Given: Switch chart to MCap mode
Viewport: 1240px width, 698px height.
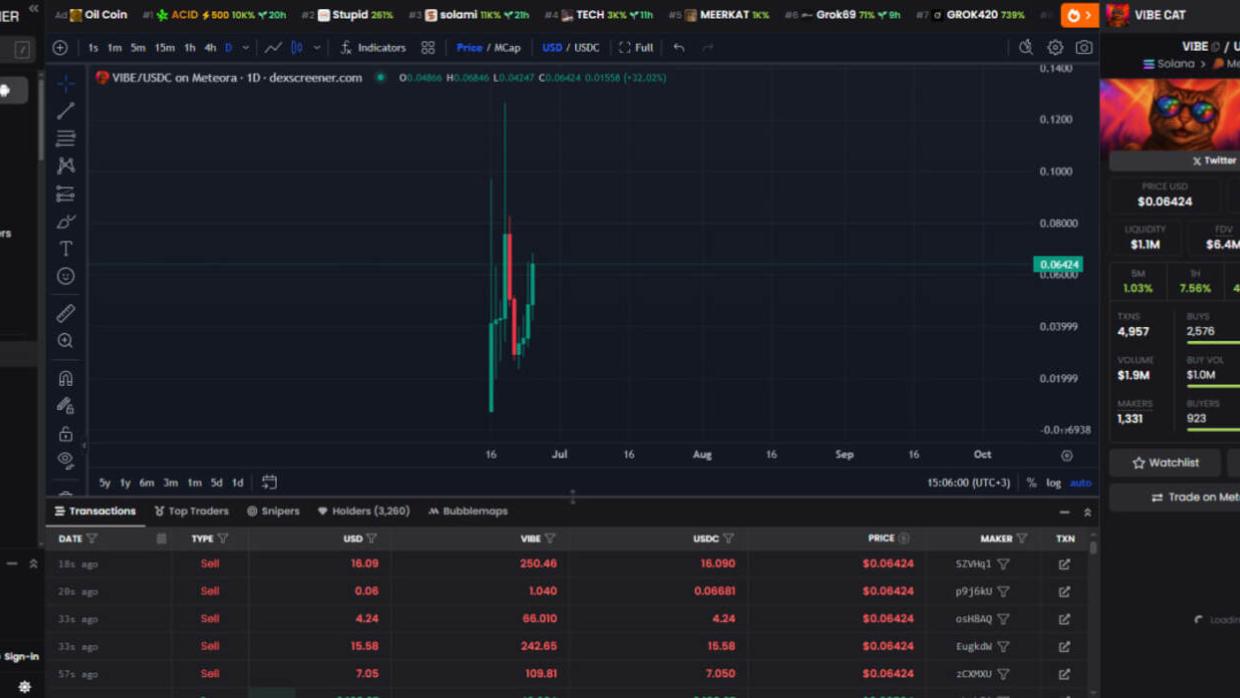Looking at the screenshot, I should [x=507, y=47].
